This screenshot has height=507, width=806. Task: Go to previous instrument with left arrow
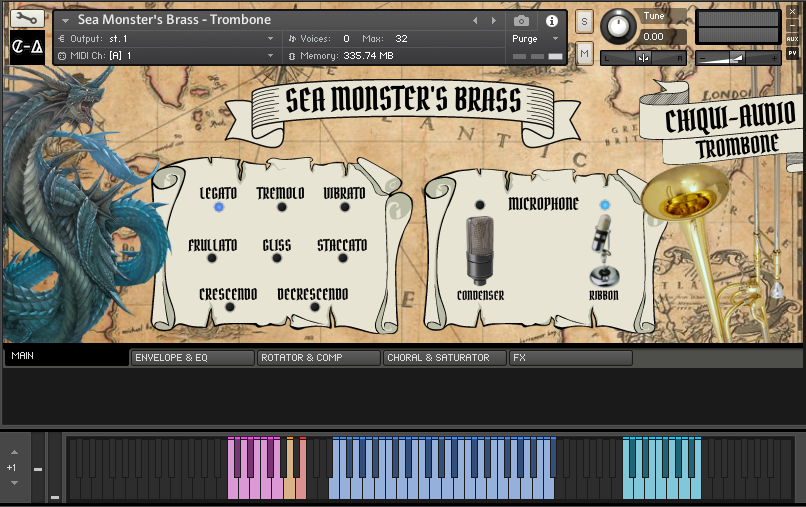point(475,21)
